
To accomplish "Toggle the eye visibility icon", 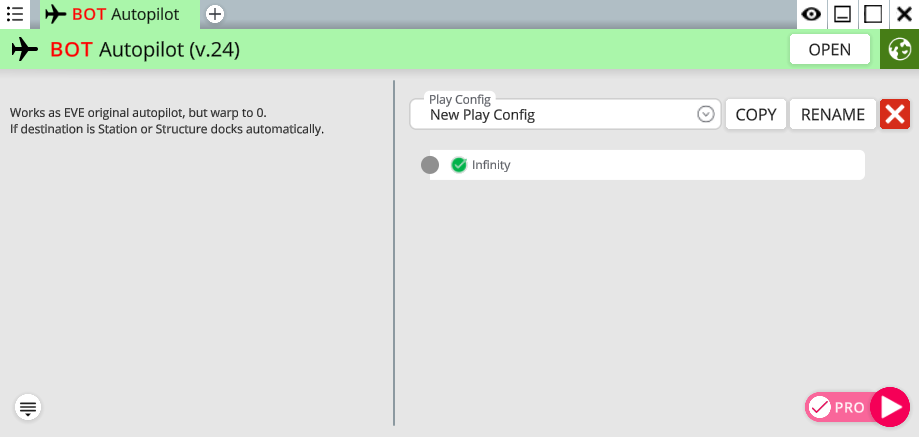I will (x=811, y=14).
